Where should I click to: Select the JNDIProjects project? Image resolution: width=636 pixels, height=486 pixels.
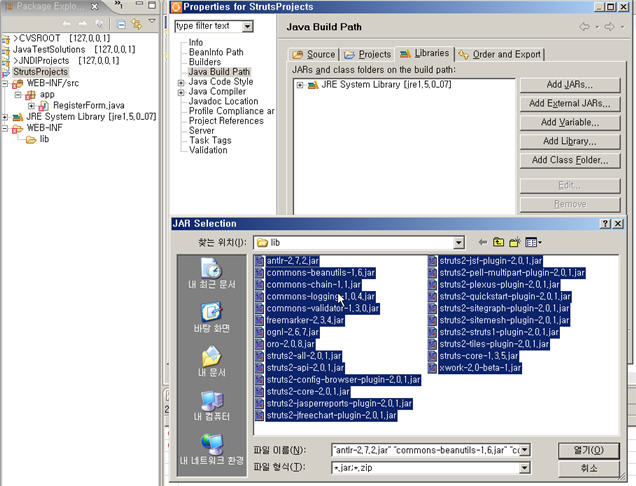click(67, 61)
